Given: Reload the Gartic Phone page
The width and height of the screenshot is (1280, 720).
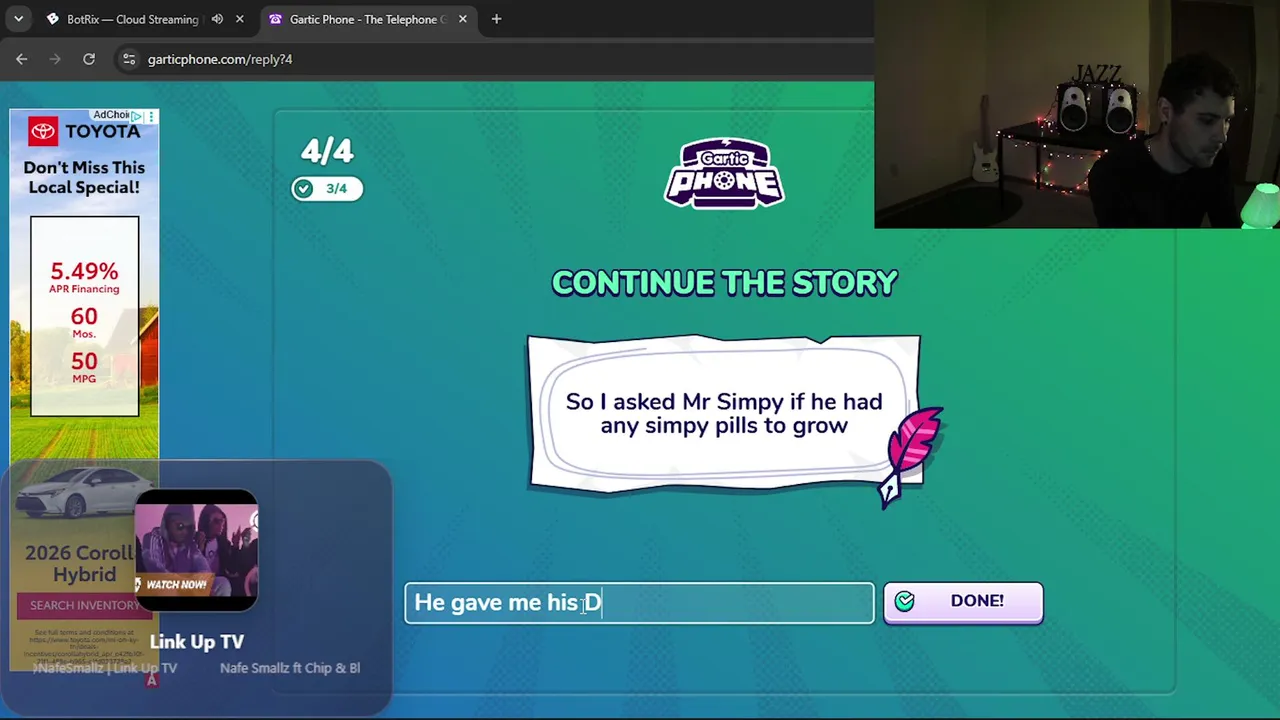Looking at the screenshot, I should 89,59.
